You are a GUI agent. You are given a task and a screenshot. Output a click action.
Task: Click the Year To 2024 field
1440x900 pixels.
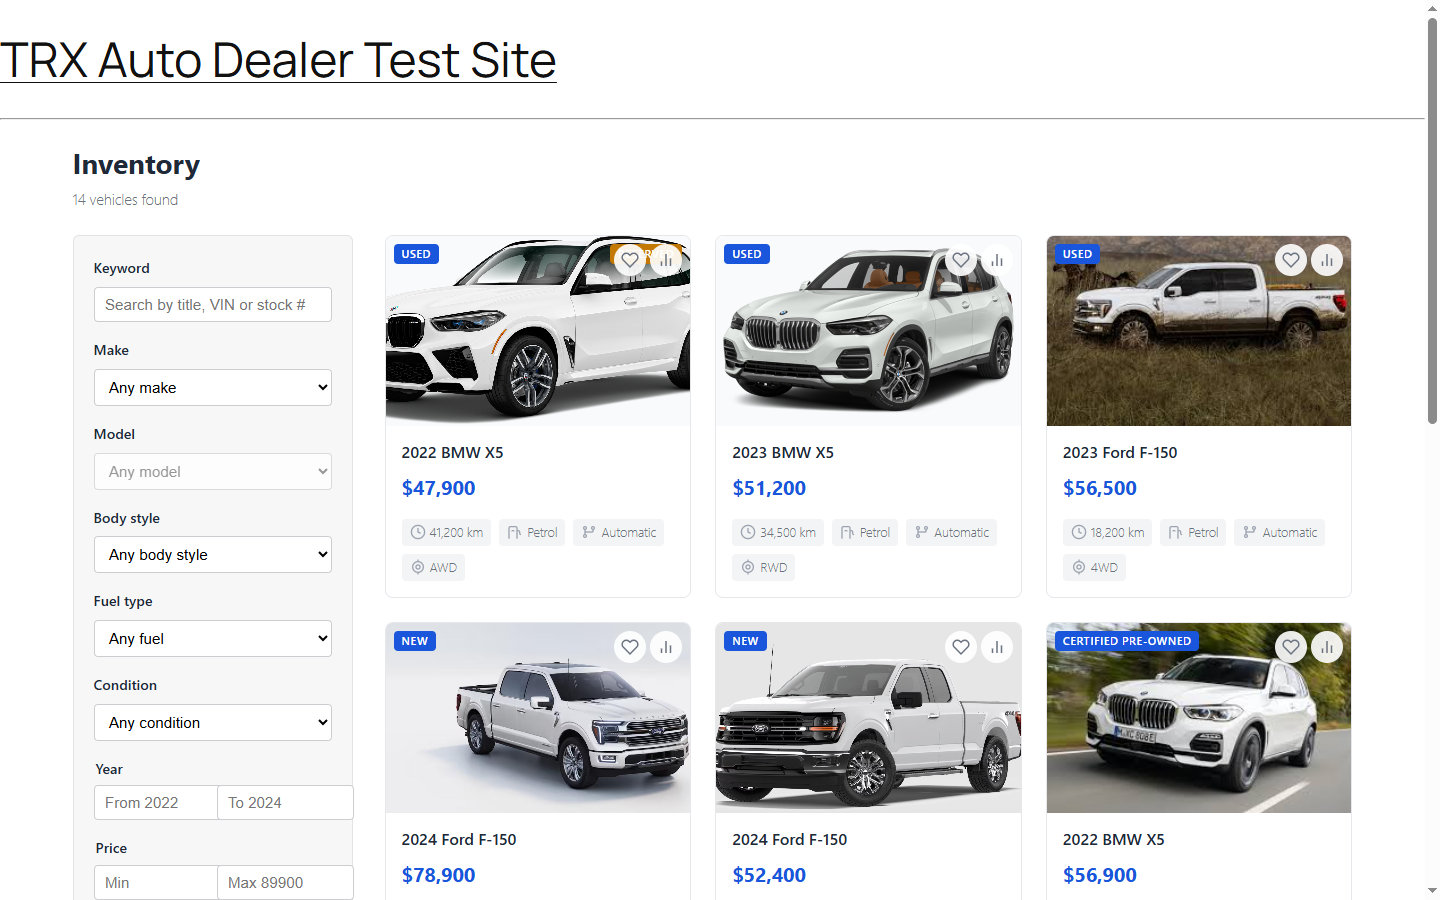[285, 803]
